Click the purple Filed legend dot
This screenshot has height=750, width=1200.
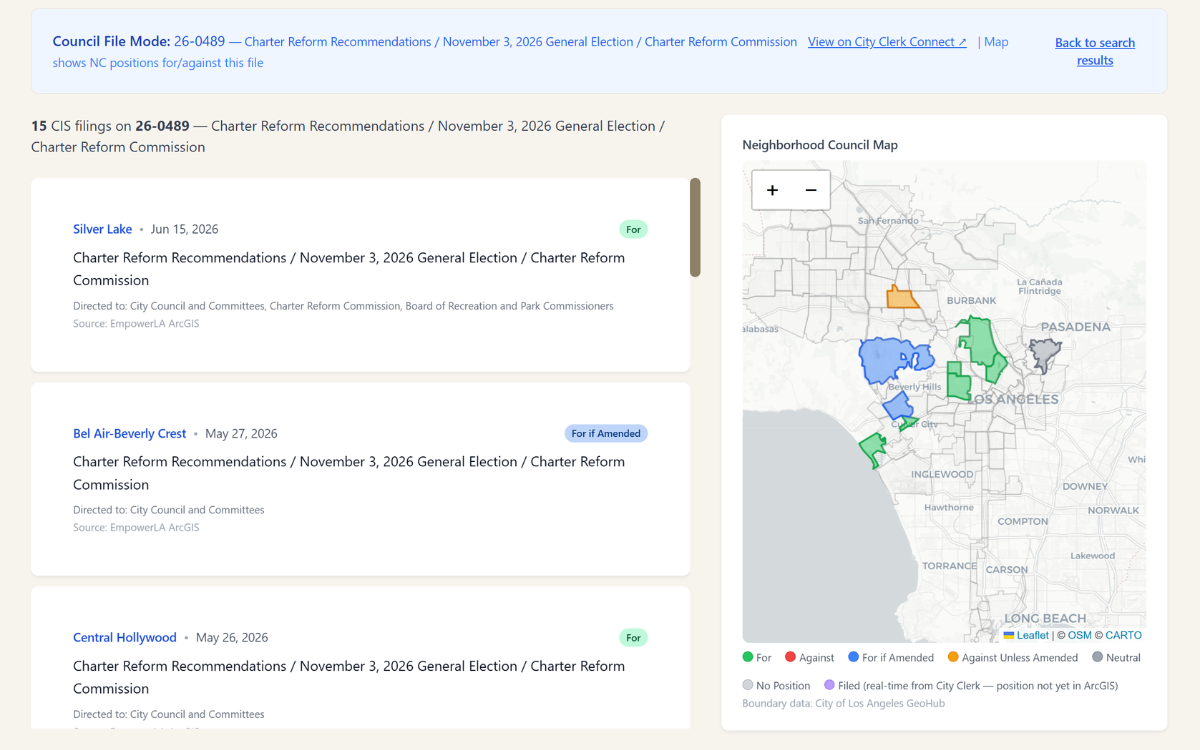pyautogui.click(x=829, y=686)
